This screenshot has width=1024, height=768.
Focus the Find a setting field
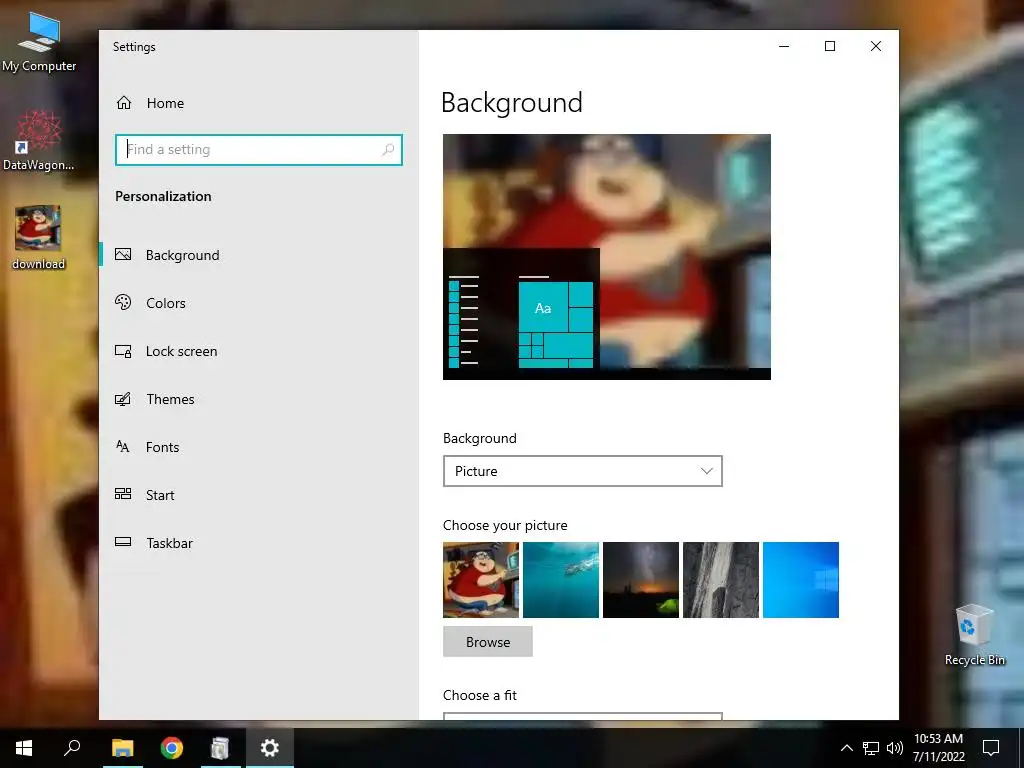point(259,150)
